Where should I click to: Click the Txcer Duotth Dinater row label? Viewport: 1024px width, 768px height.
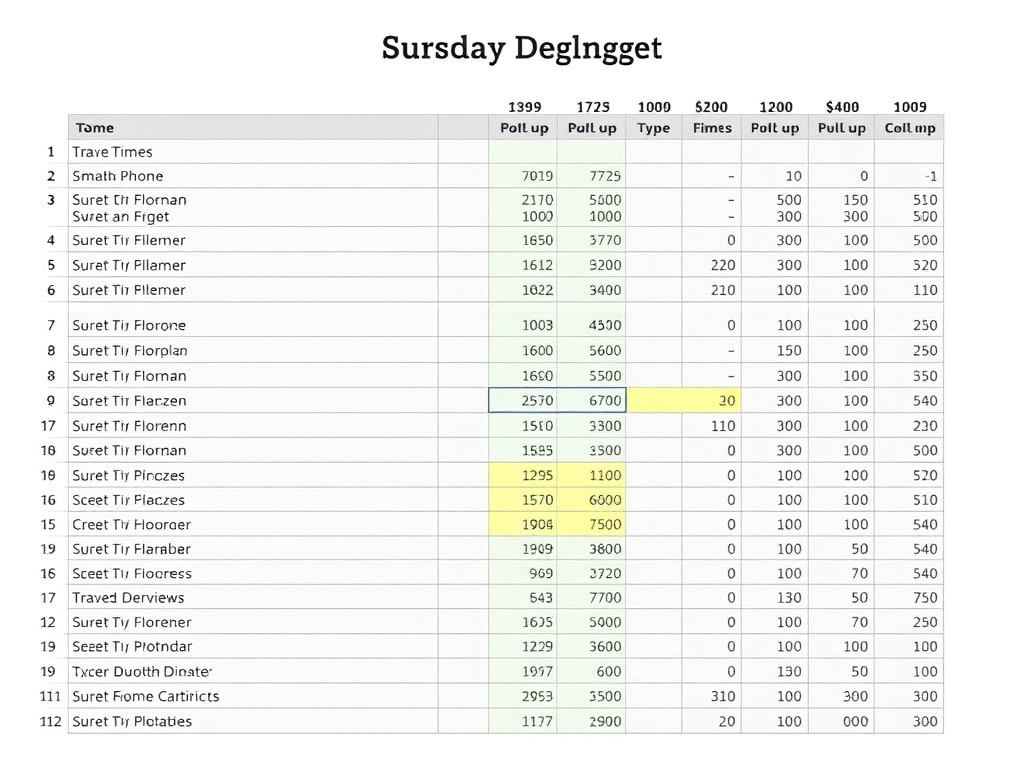[142, 671]
